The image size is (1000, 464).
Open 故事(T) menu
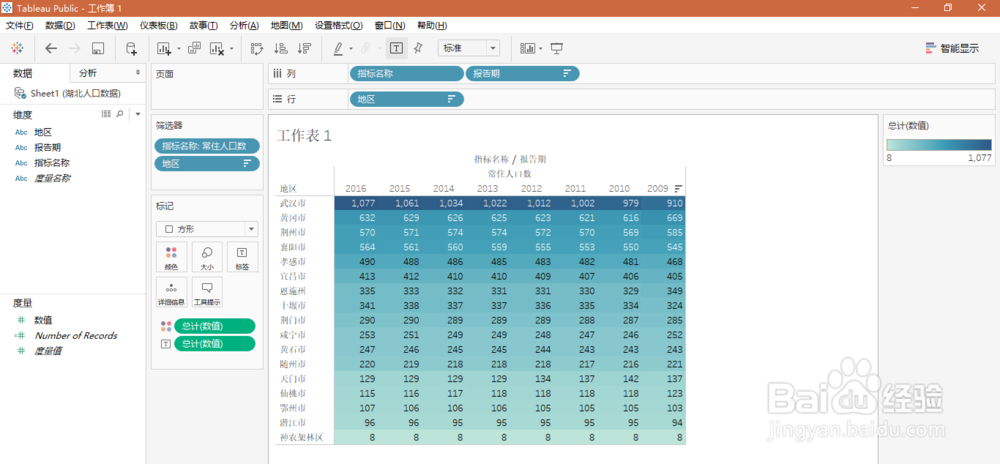click(203, 25)
